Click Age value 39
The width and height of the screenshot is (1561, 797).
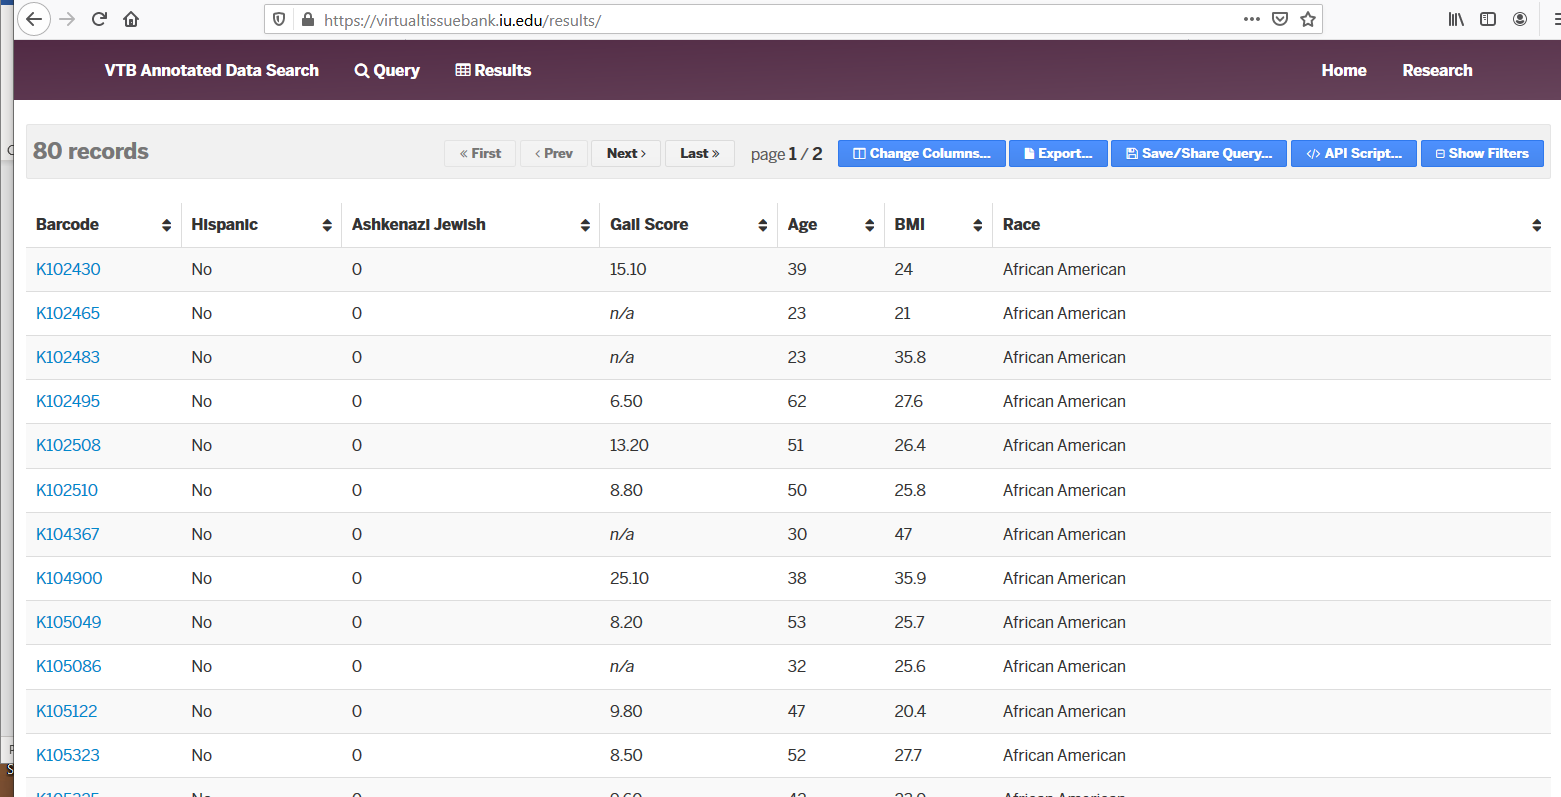pyautogui.click(x=797, y=269)
